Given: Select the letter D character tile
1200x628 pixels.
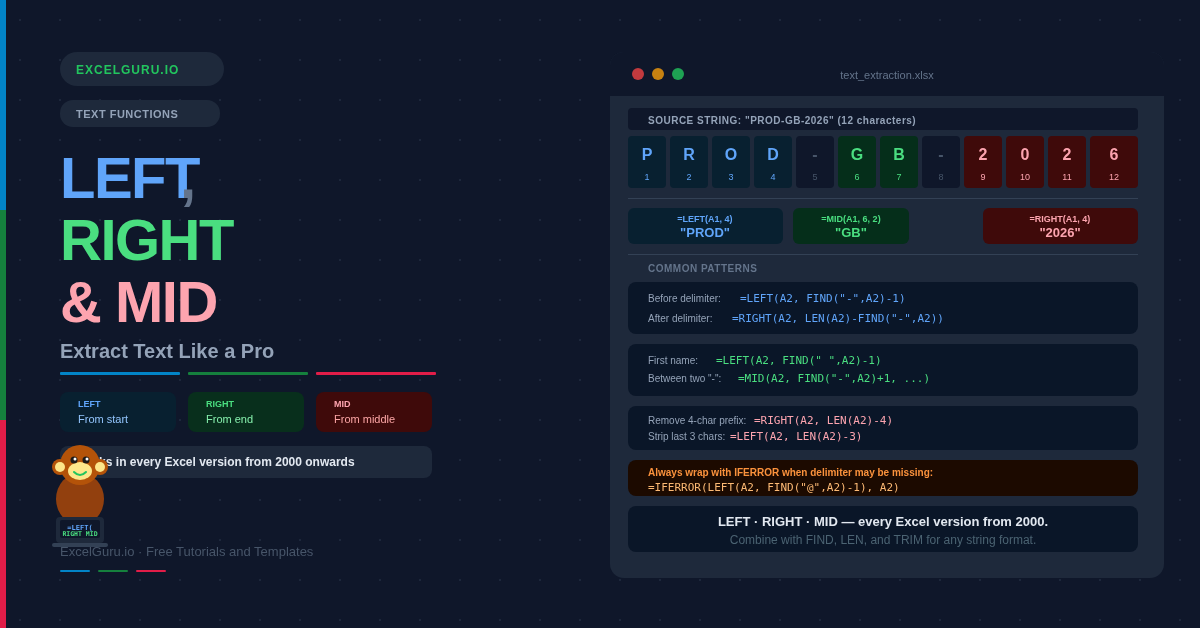Looking at the screenshot, I should click(x=773, y=162).
